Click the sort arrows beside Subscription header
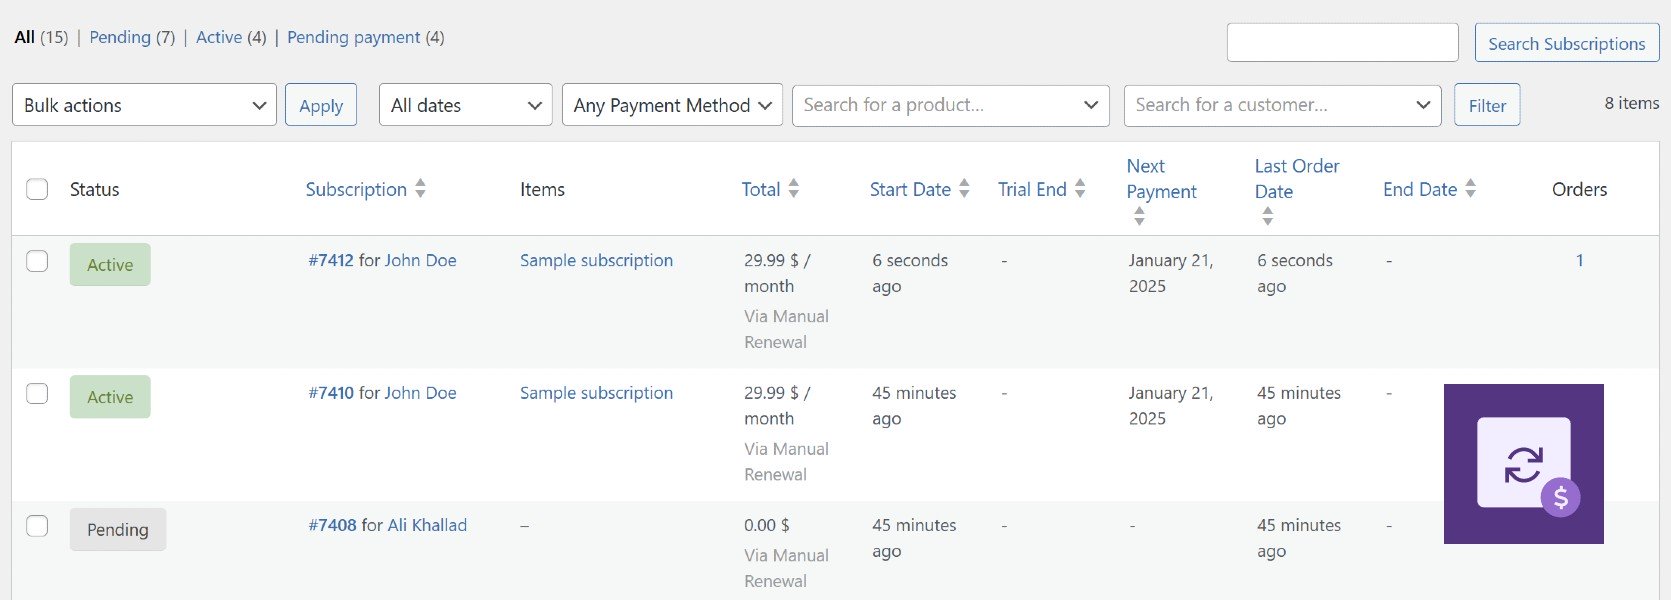This screenshot has height=600, width=1671. (x=420, y=188)
